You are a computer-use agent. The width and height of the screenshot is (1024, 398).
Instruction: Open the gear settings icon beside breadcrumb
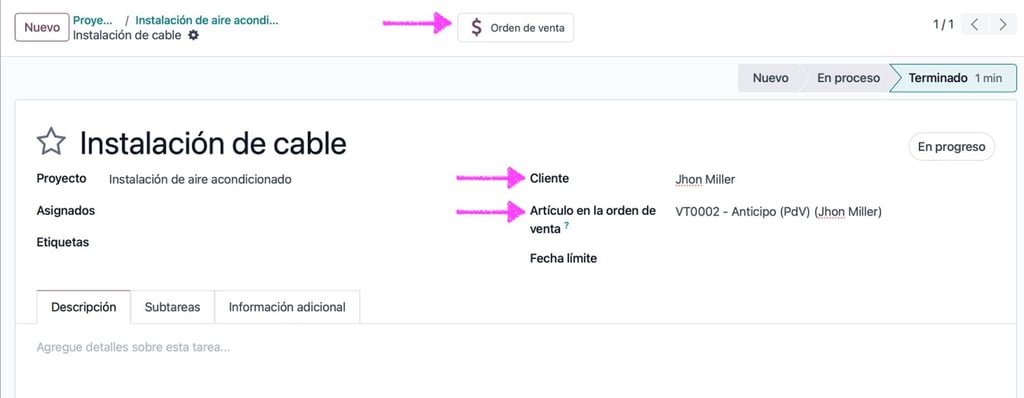tap(193, 35)
